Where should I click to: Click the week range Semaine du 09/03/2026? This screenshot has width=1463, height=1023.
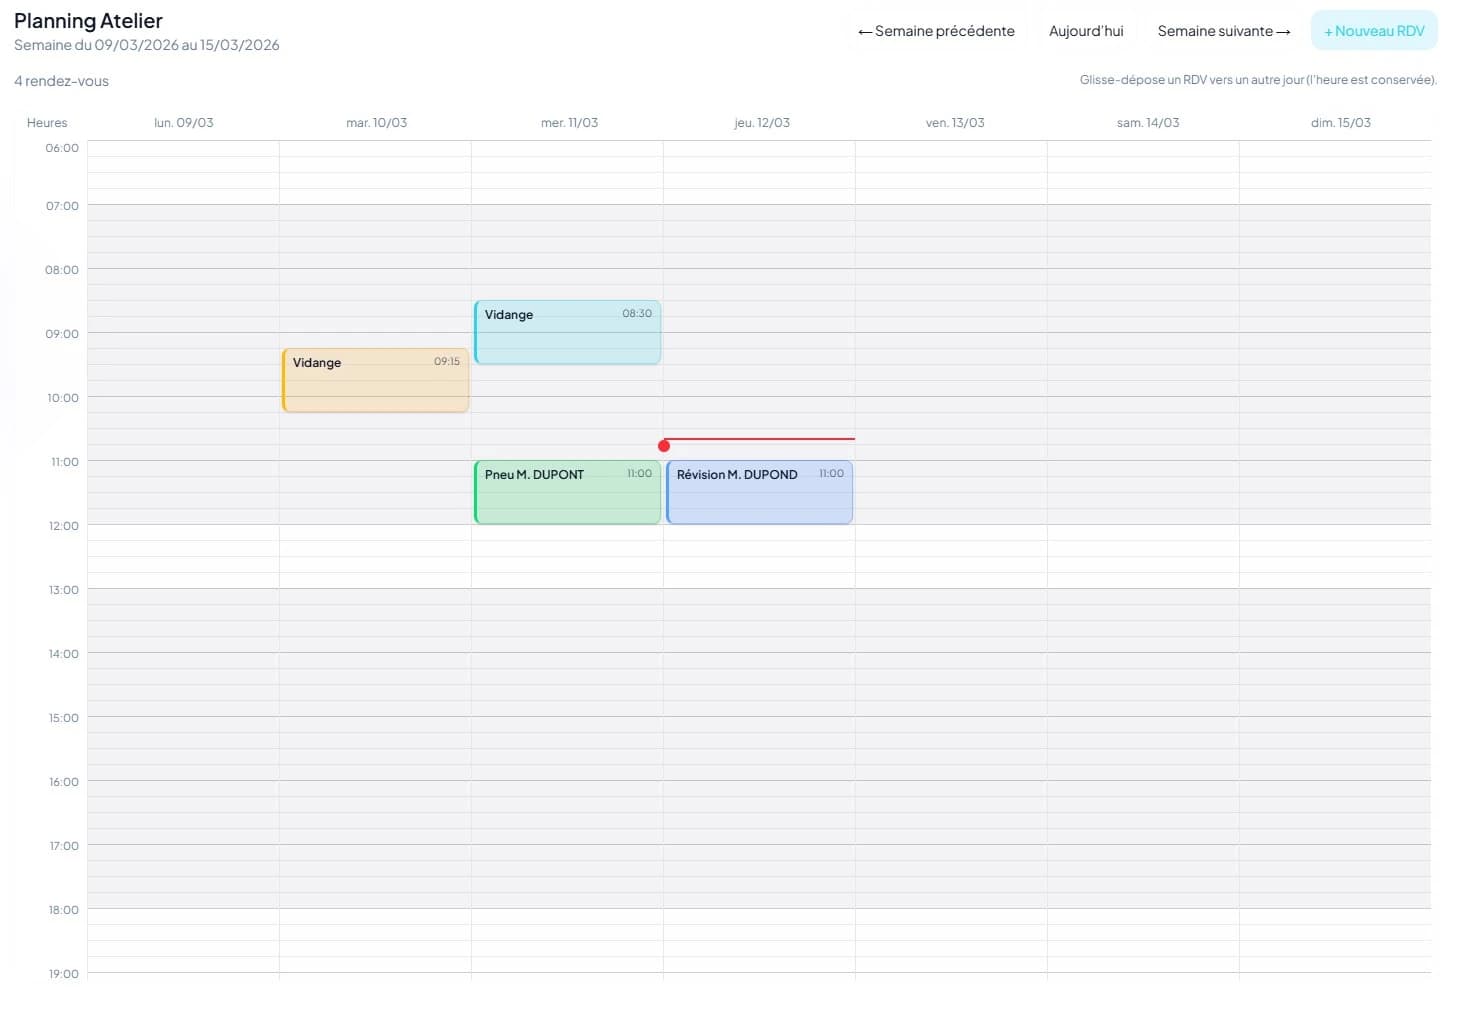tap(147, 45)
